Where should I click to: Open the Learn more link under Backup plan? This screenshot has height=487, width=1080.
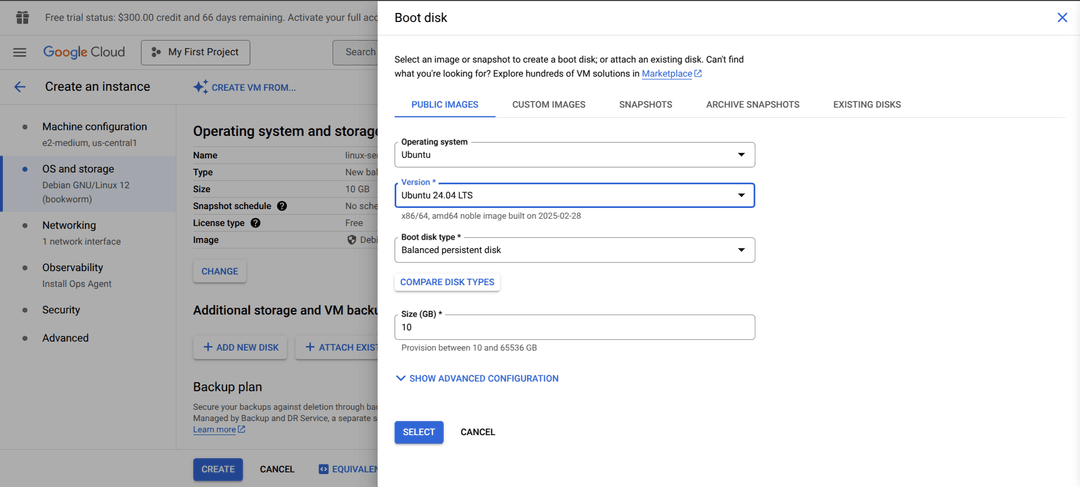(x=219, y=429)
